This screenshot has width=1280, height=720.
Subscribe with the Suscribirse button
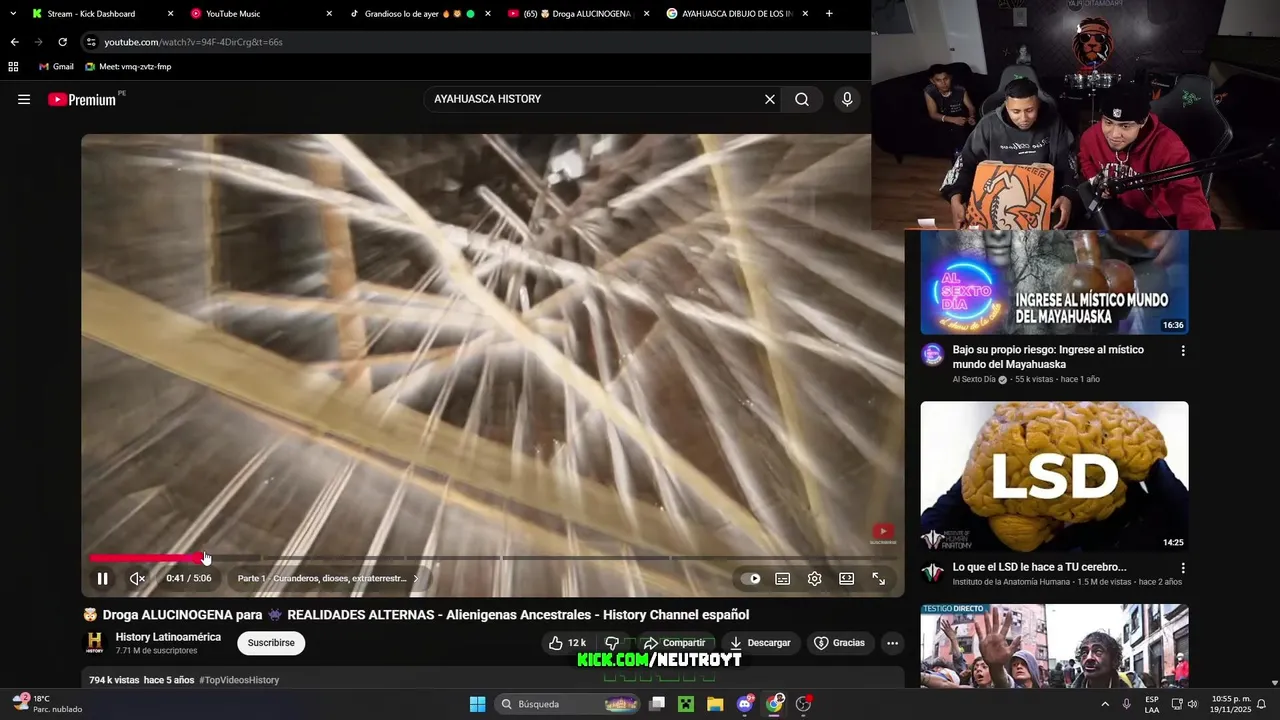coord(271,643)
